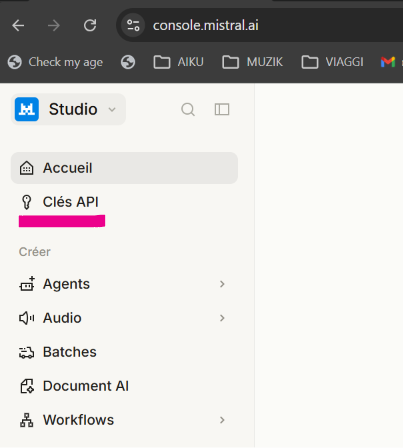Image resolution: width=403 pixels, height=448 pixels.
Task: Open search with the magnifier icon
Action: pos(188,109)
